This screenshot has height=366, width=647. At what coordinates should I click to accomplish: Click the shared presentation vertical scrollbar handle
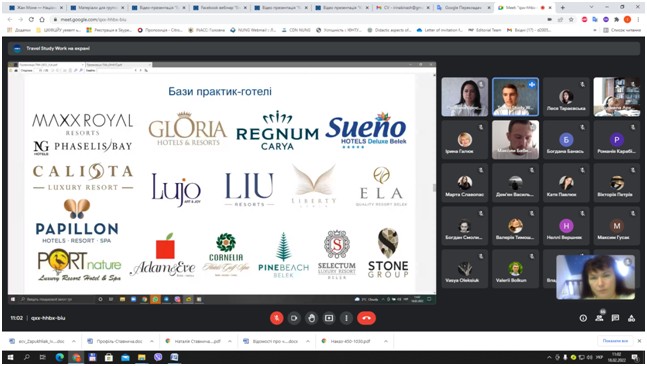[x=434, y=187]
